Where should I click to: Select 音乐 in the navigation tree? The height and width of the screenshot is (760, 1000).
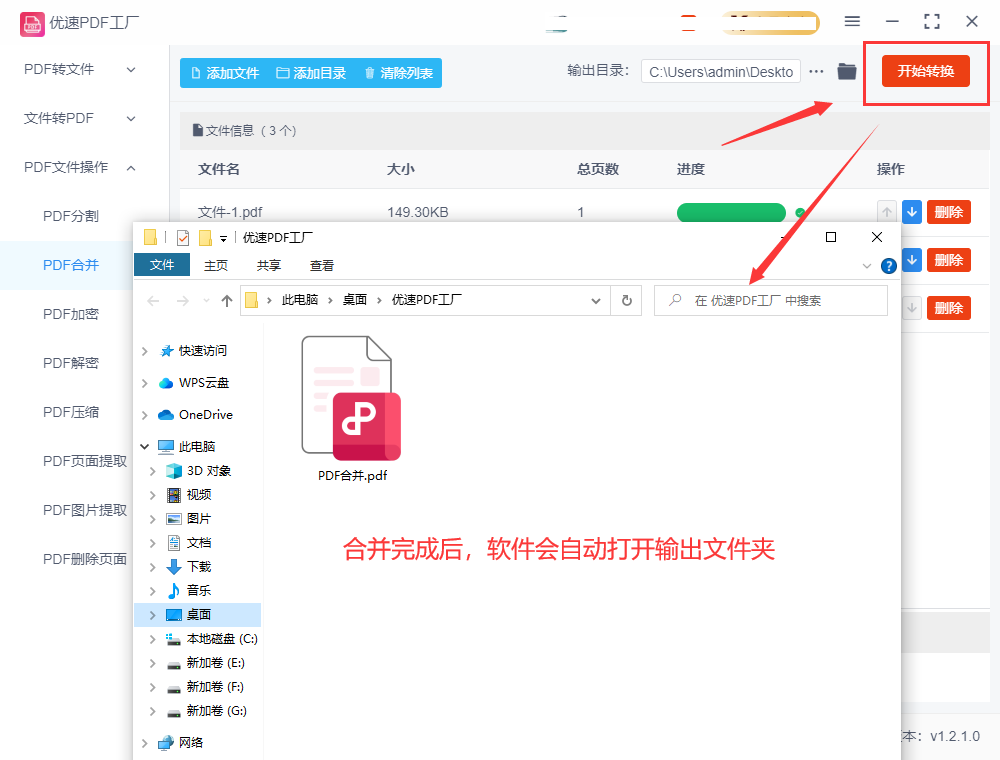coord(198,590)
